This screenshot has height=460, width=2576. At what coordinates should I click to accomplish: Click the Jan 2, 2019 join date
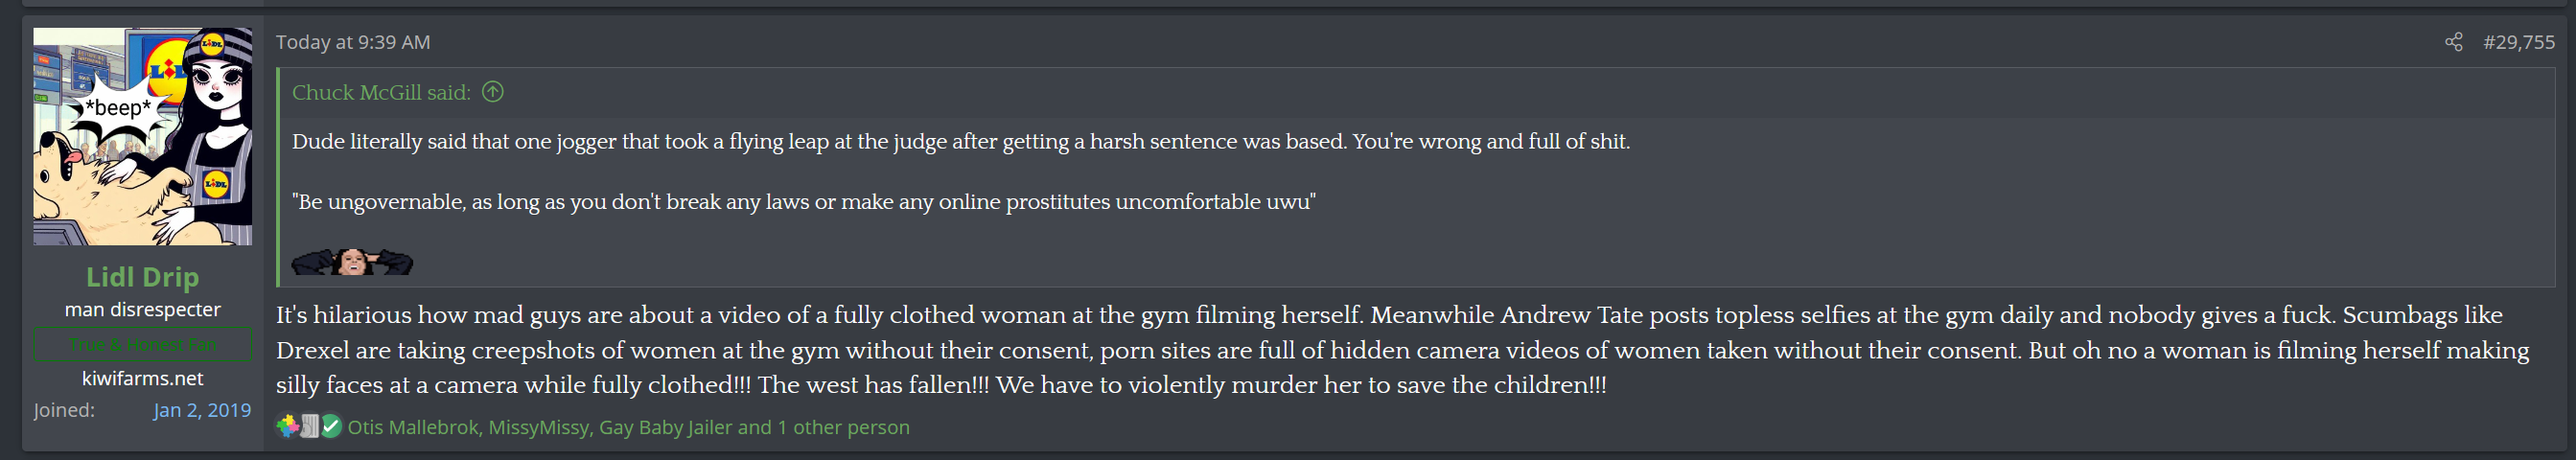pyautogui.click(x=202, y=410)
